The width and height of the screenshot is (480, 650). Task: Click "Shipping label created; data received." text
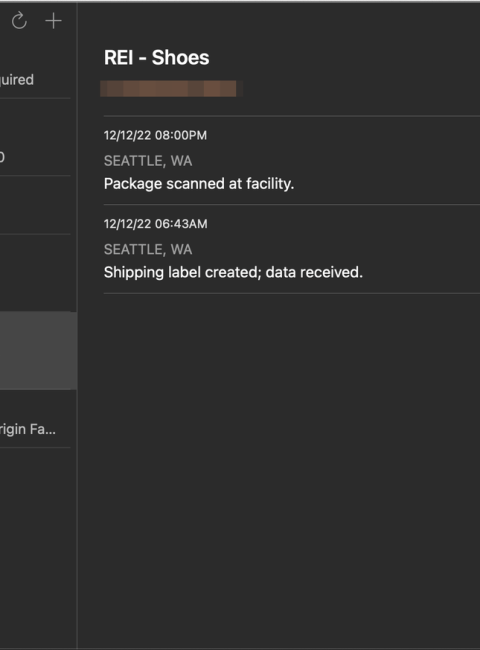tap(233, 272)
